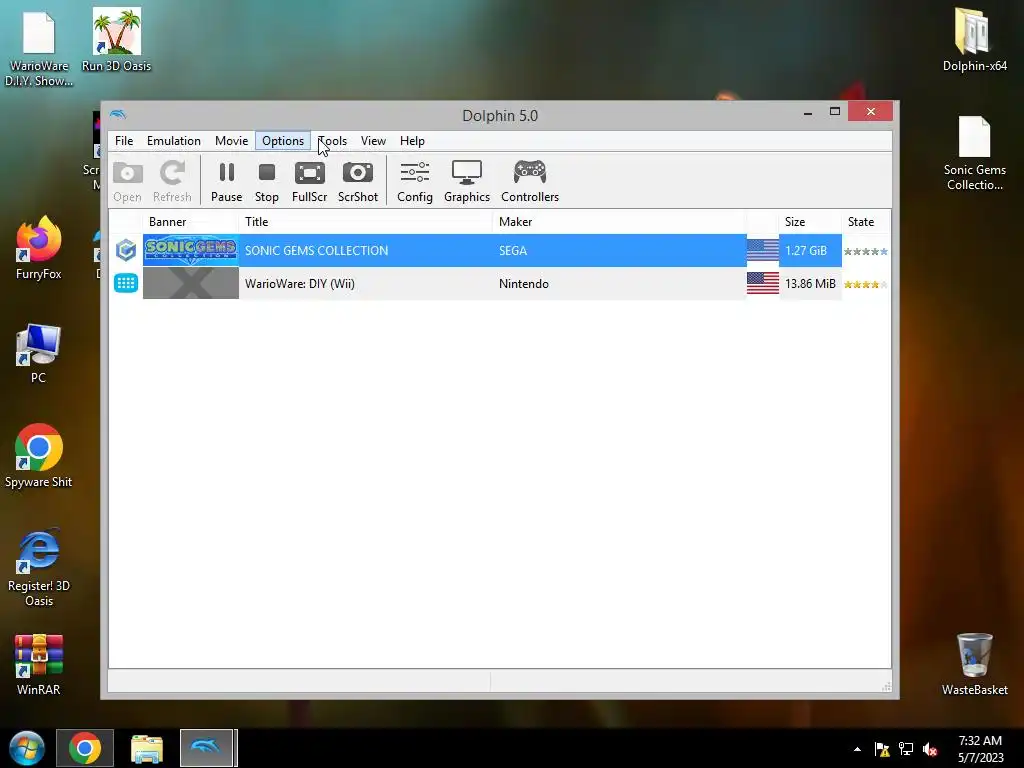This screenshot has height=768, width=1024.
Task: Select the Register! 3D Oasis desktop shortcut
Action: coord(39,567)
